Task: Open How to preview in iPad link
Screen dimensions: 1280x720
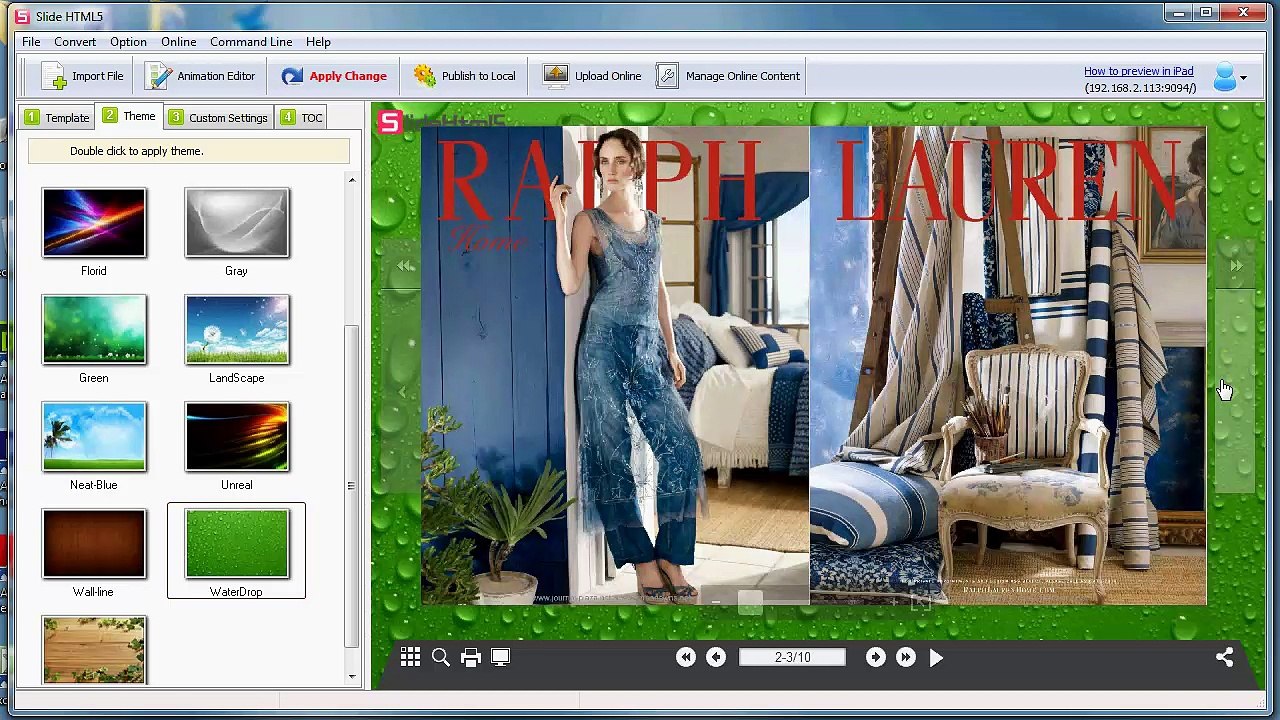Action: (1139, 71)
